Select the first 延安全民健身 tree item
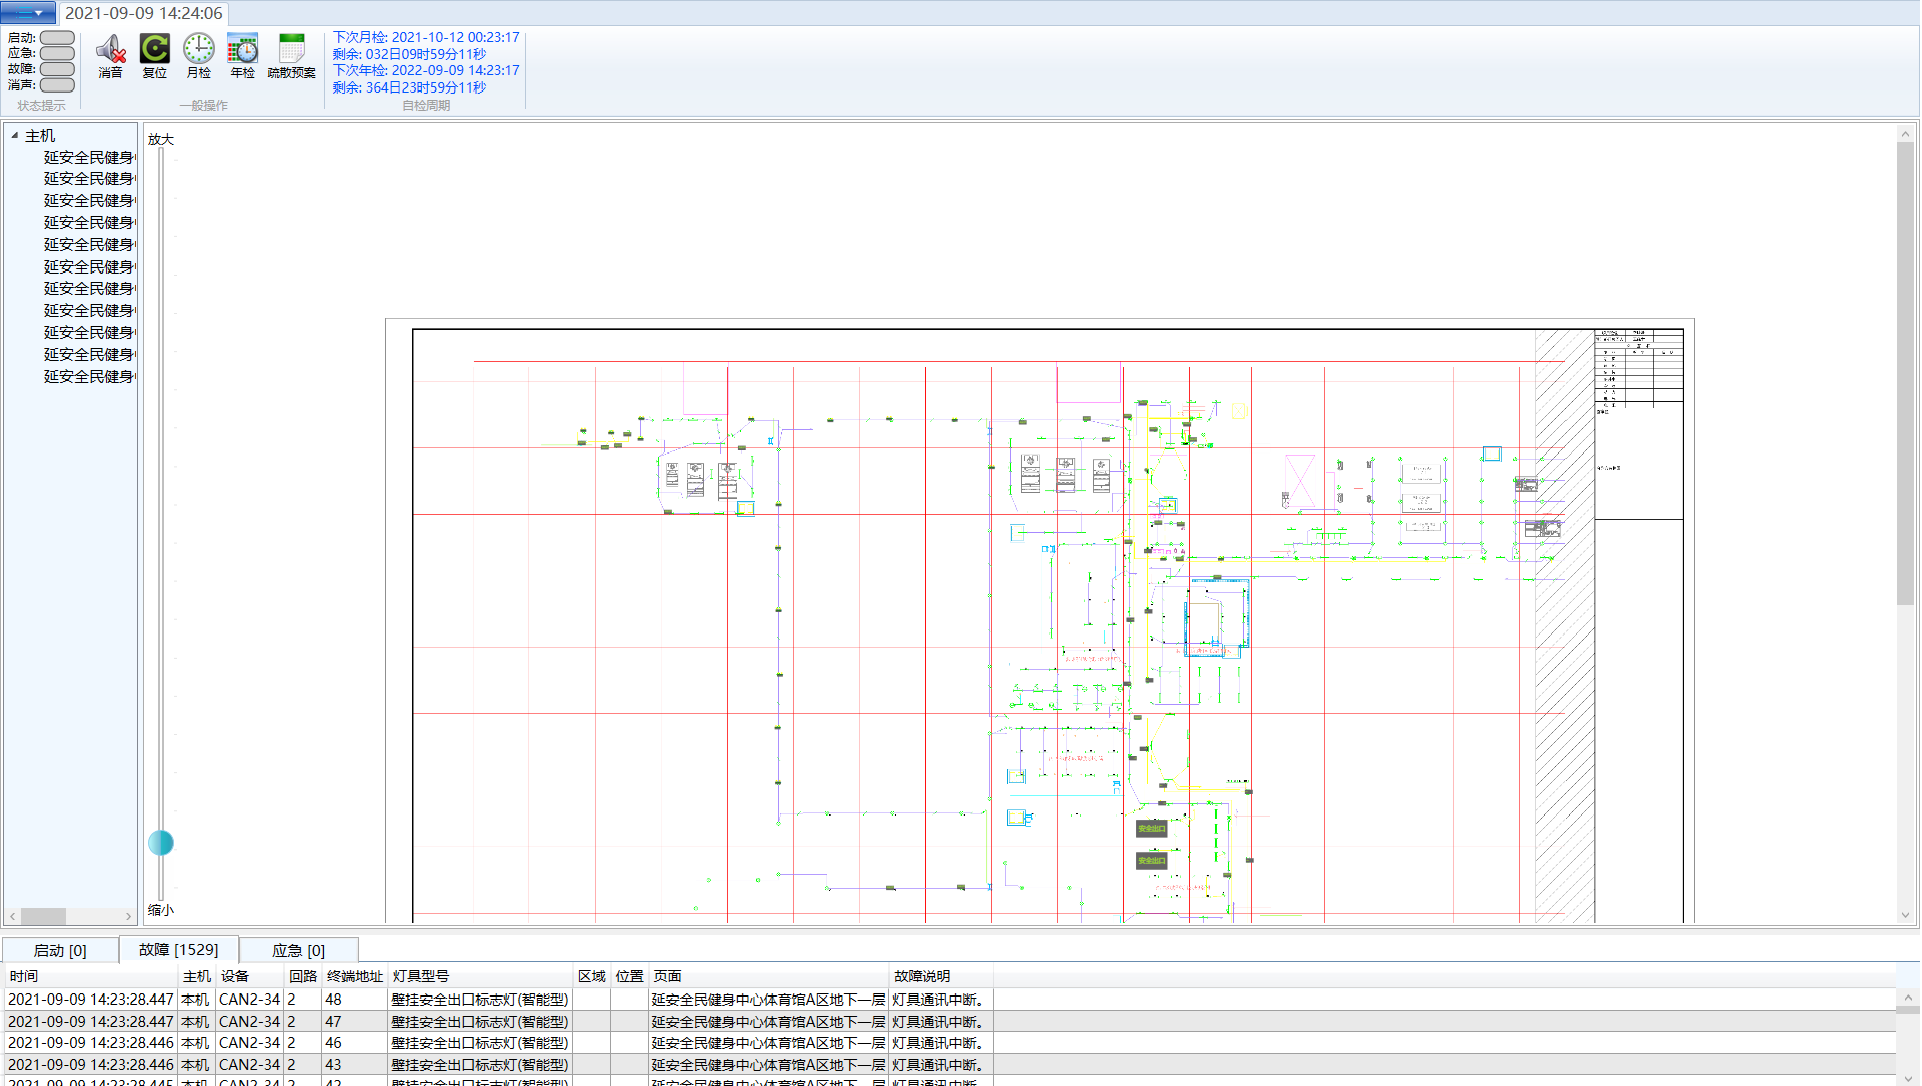This screenshot has height=1086, width=1922. pos(88,158)
